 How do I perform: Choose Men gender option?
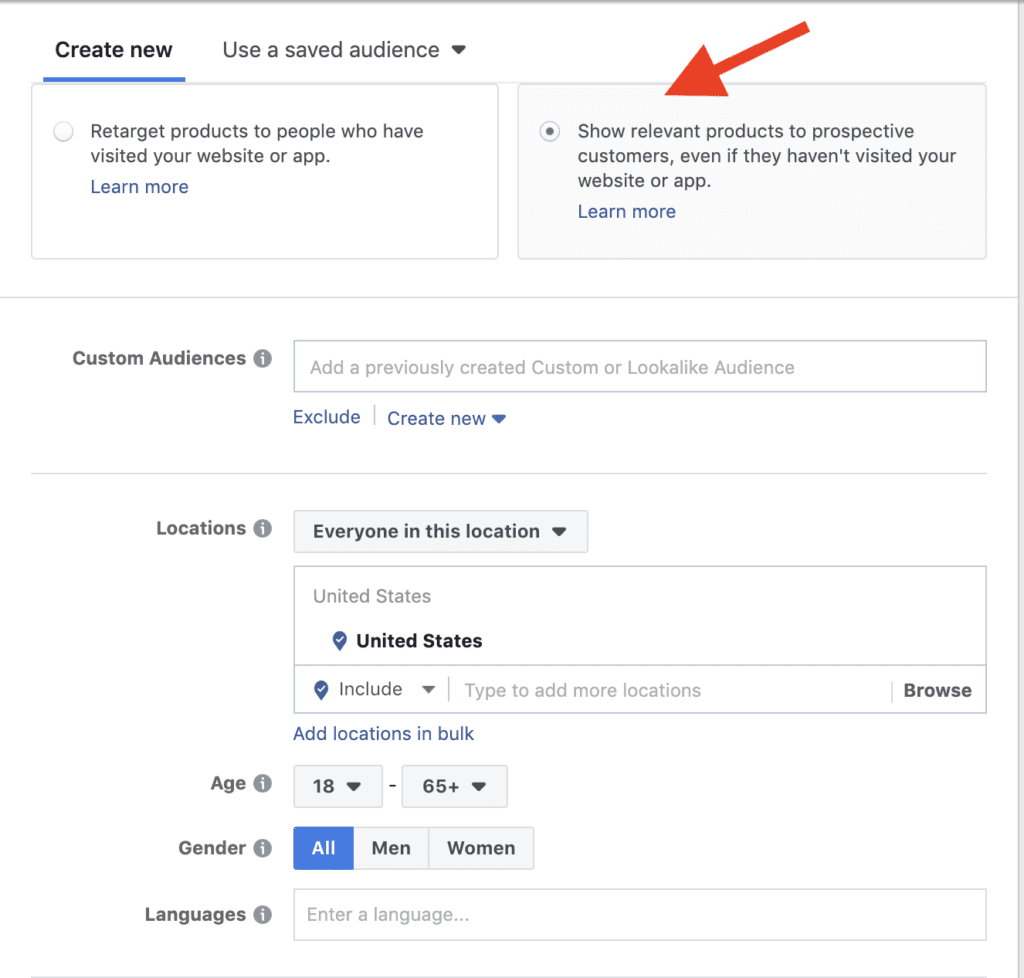click(x=390, y=848)
